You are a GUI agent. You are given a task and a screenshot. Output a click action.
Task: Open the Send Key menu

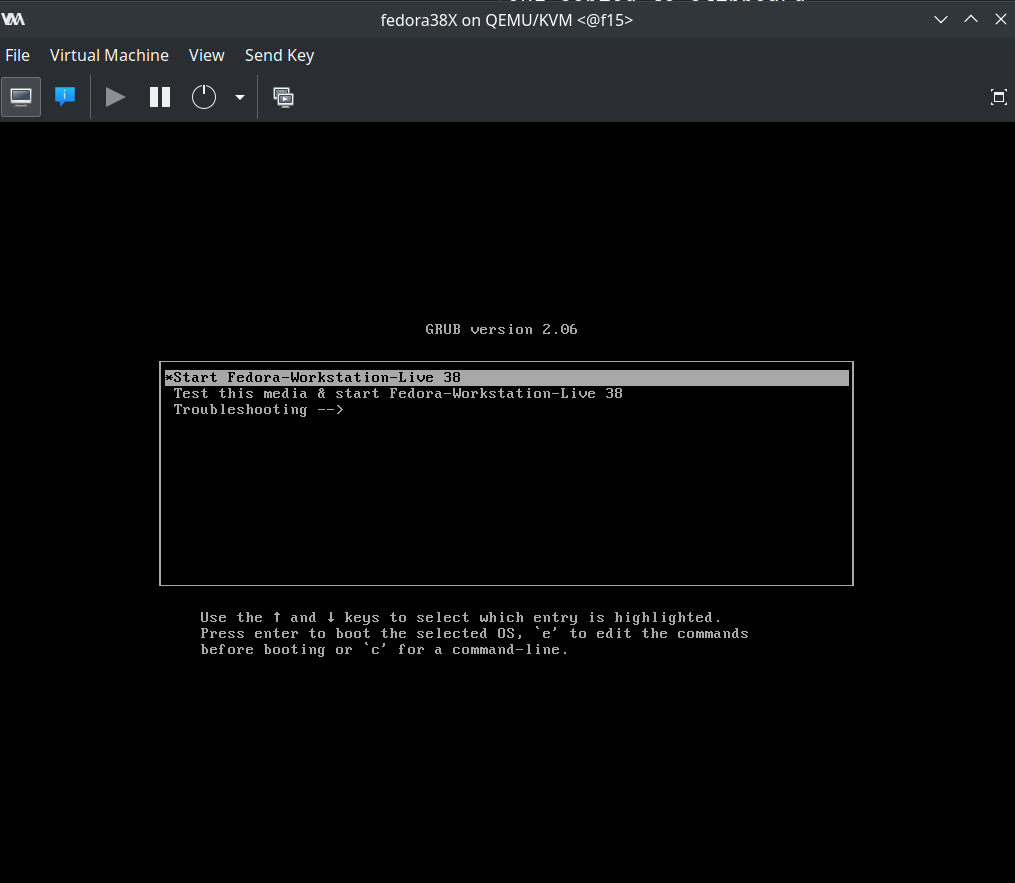(280, 56)
